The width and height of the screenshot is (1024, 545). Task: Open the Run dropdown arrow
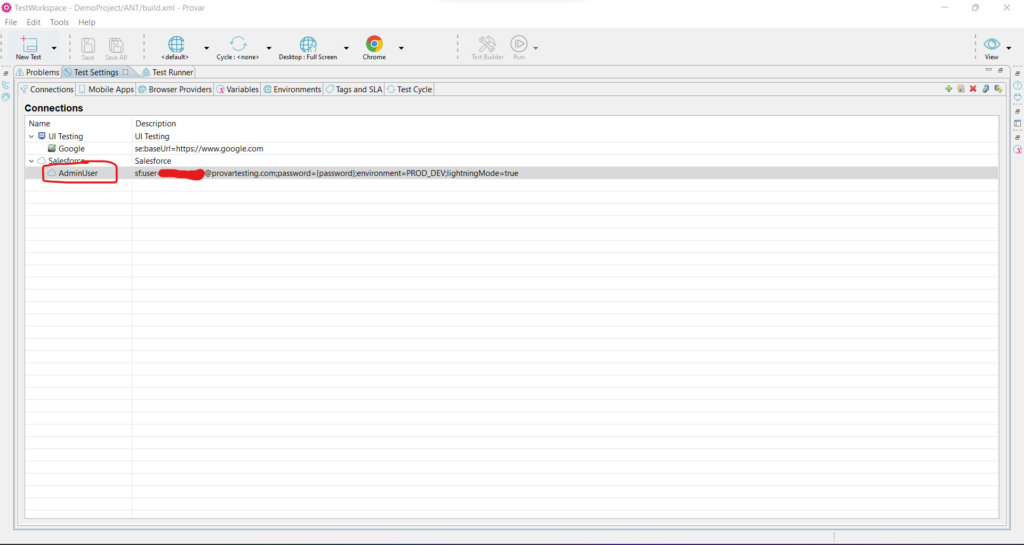point(536,48)
